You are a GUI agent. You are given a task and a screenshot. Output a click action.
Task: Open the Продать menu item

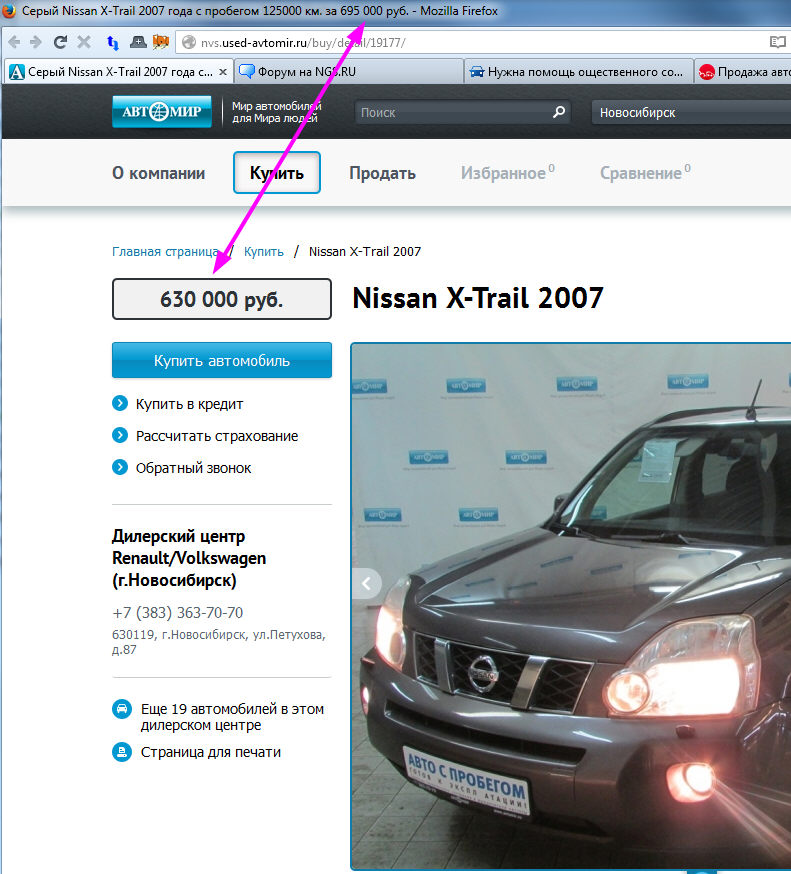click(382, 173)
